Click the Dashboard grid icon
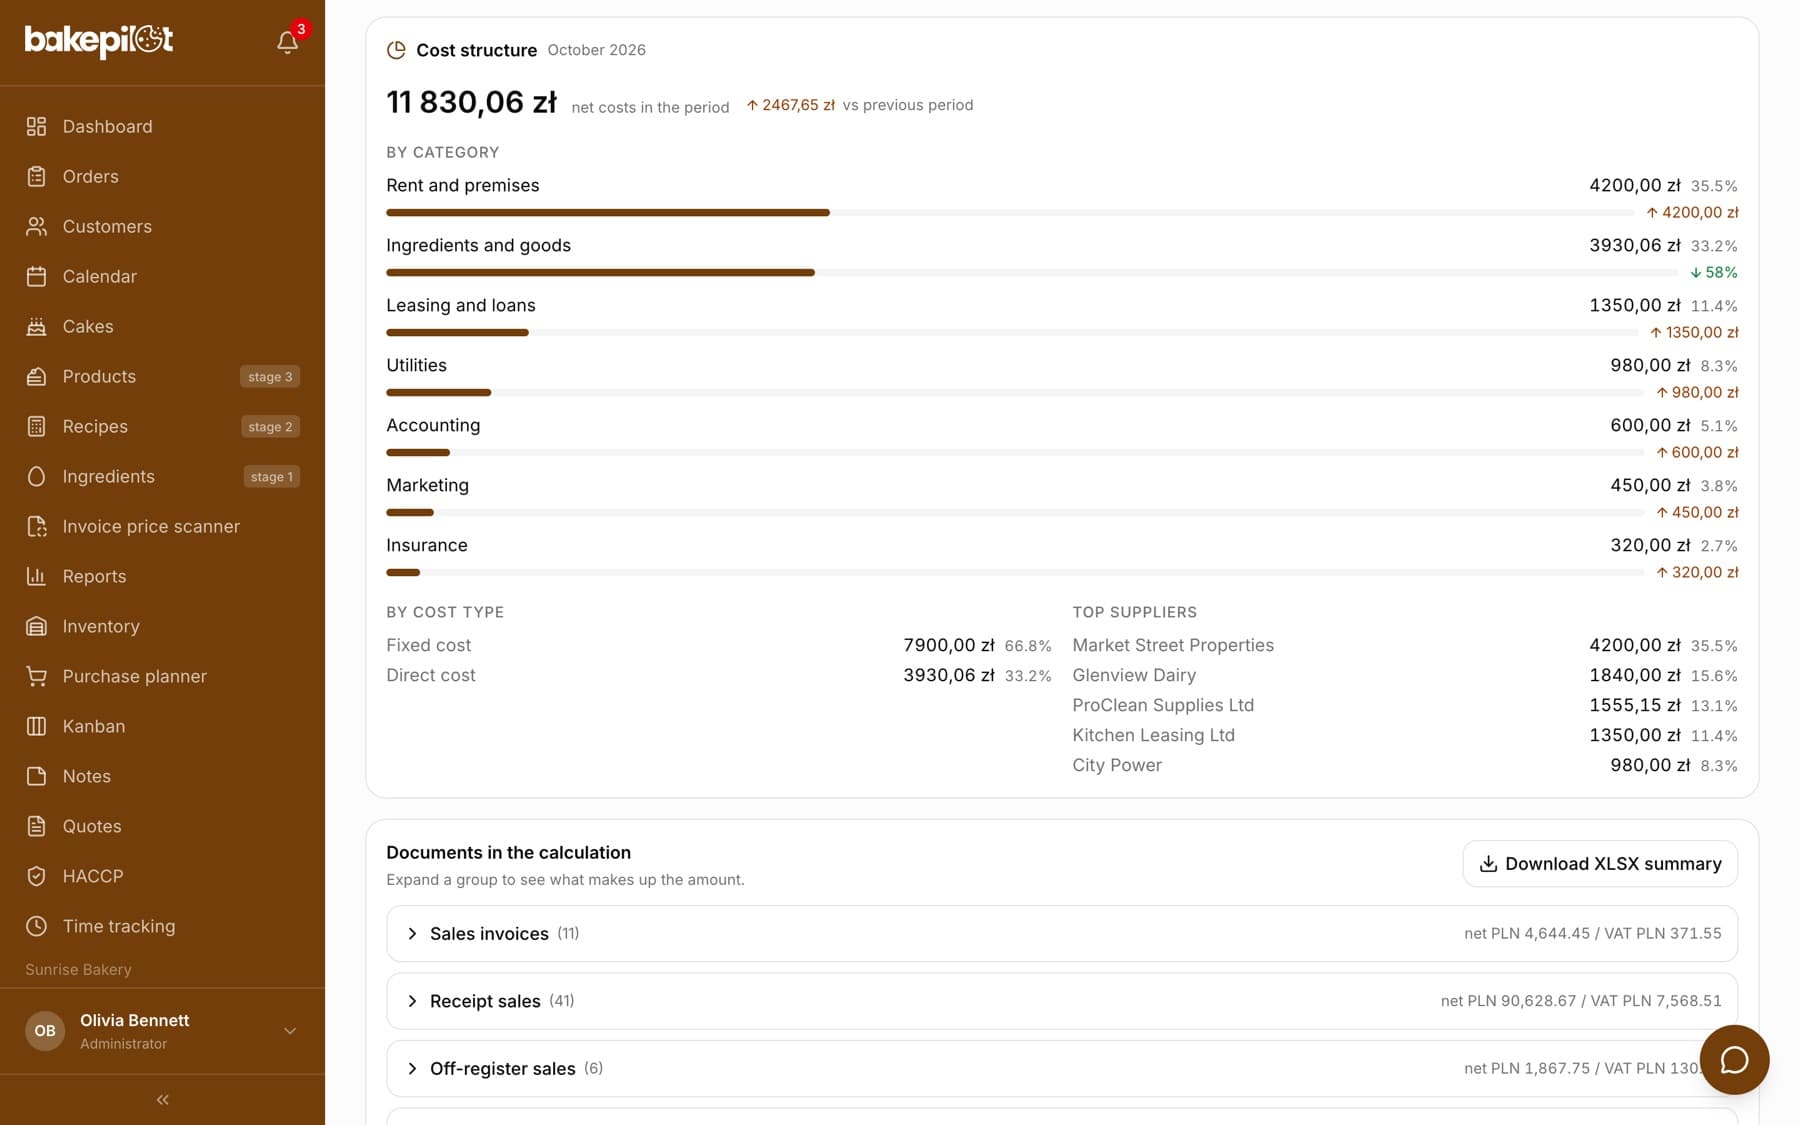The image size is (1800, 1125). point(37,126)
